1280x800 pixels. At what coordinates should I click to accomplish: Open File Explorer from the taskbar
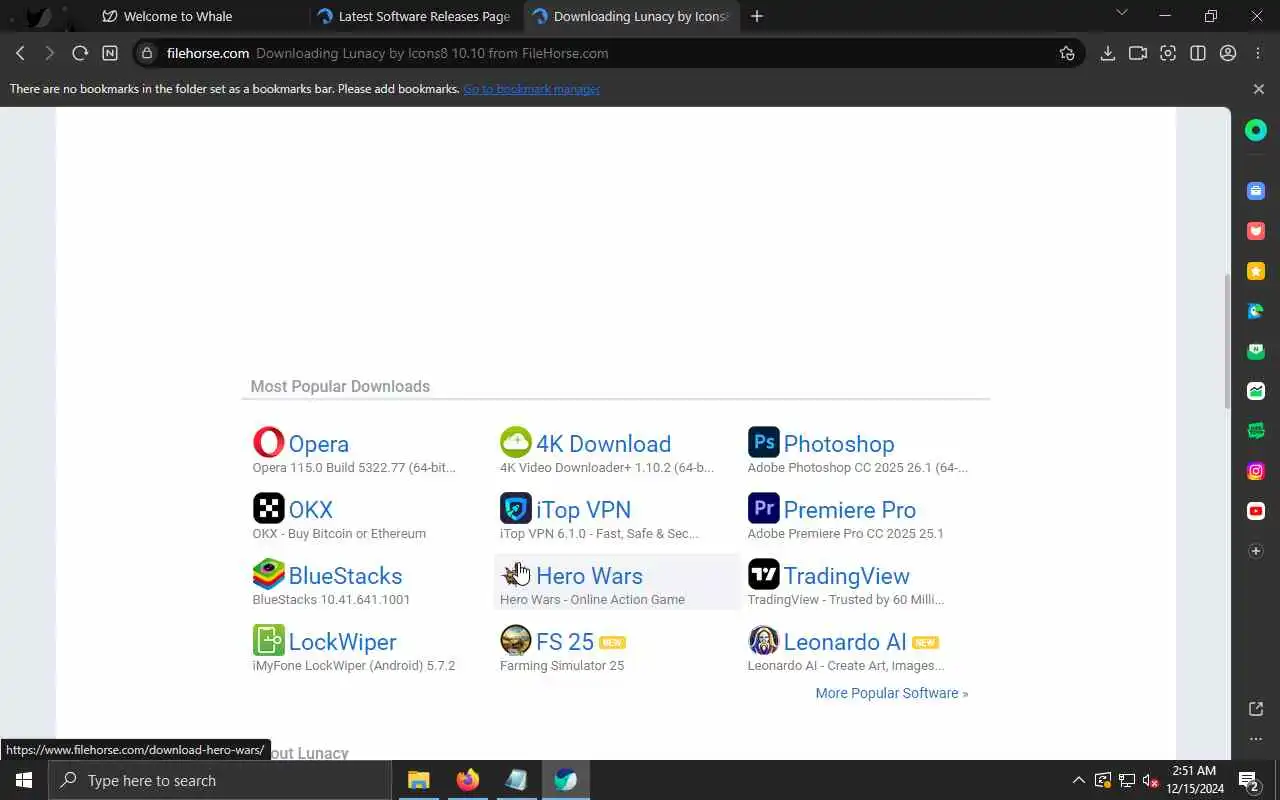coord(418,780)
